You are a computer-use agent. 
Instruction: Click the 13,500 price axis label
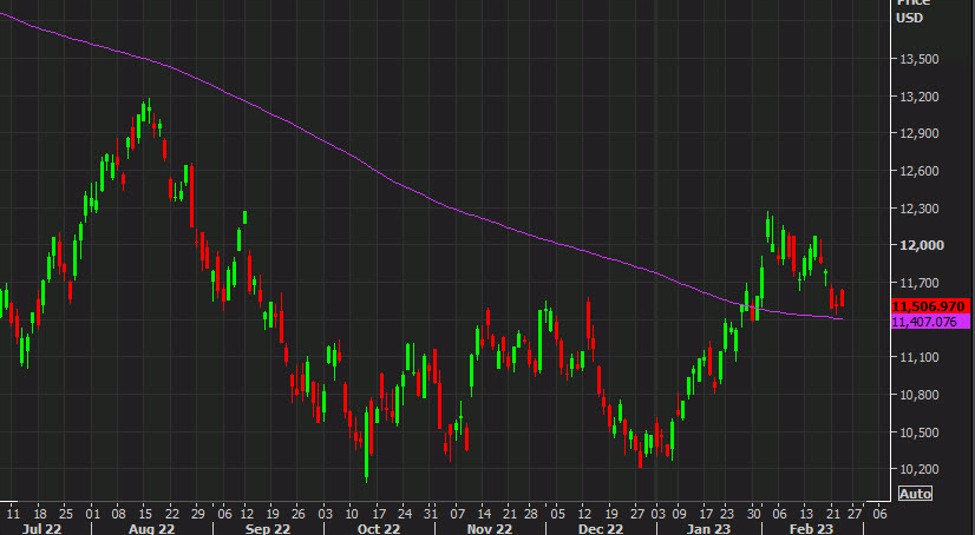(x=919, y=59)
